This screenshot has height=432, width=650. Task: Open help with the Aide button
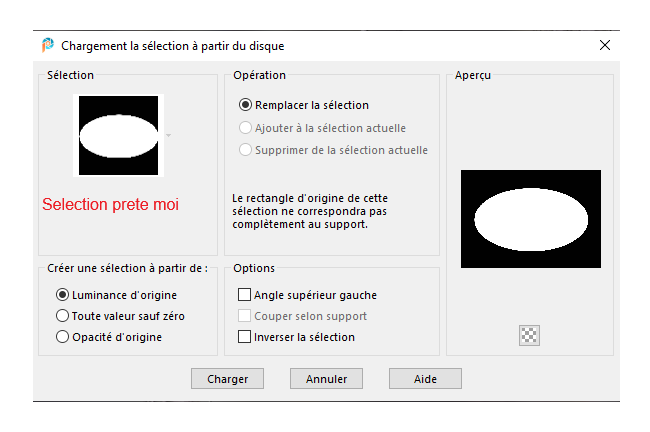425,379
